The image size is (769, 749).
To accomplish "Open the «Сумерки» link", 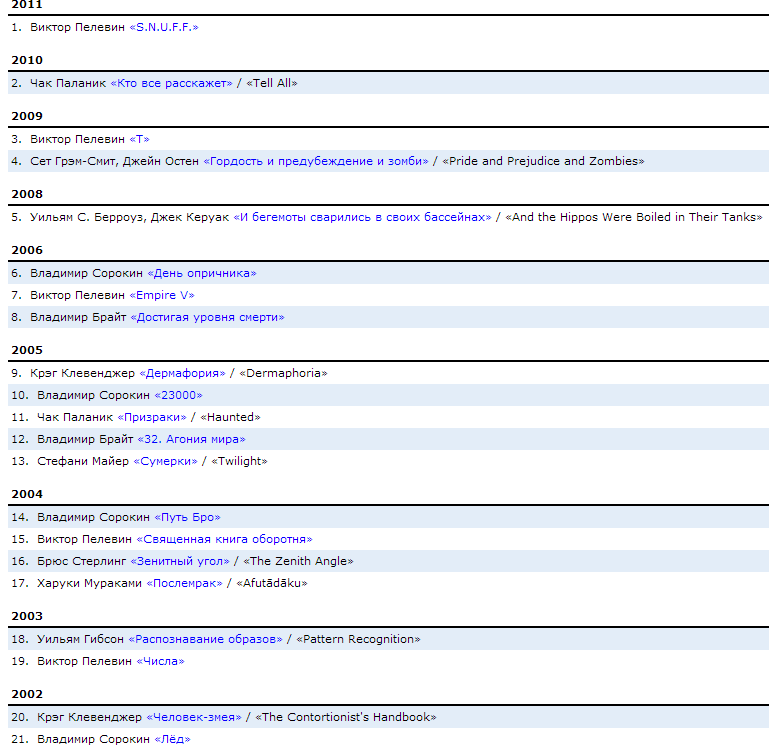I will click(165, 462).
